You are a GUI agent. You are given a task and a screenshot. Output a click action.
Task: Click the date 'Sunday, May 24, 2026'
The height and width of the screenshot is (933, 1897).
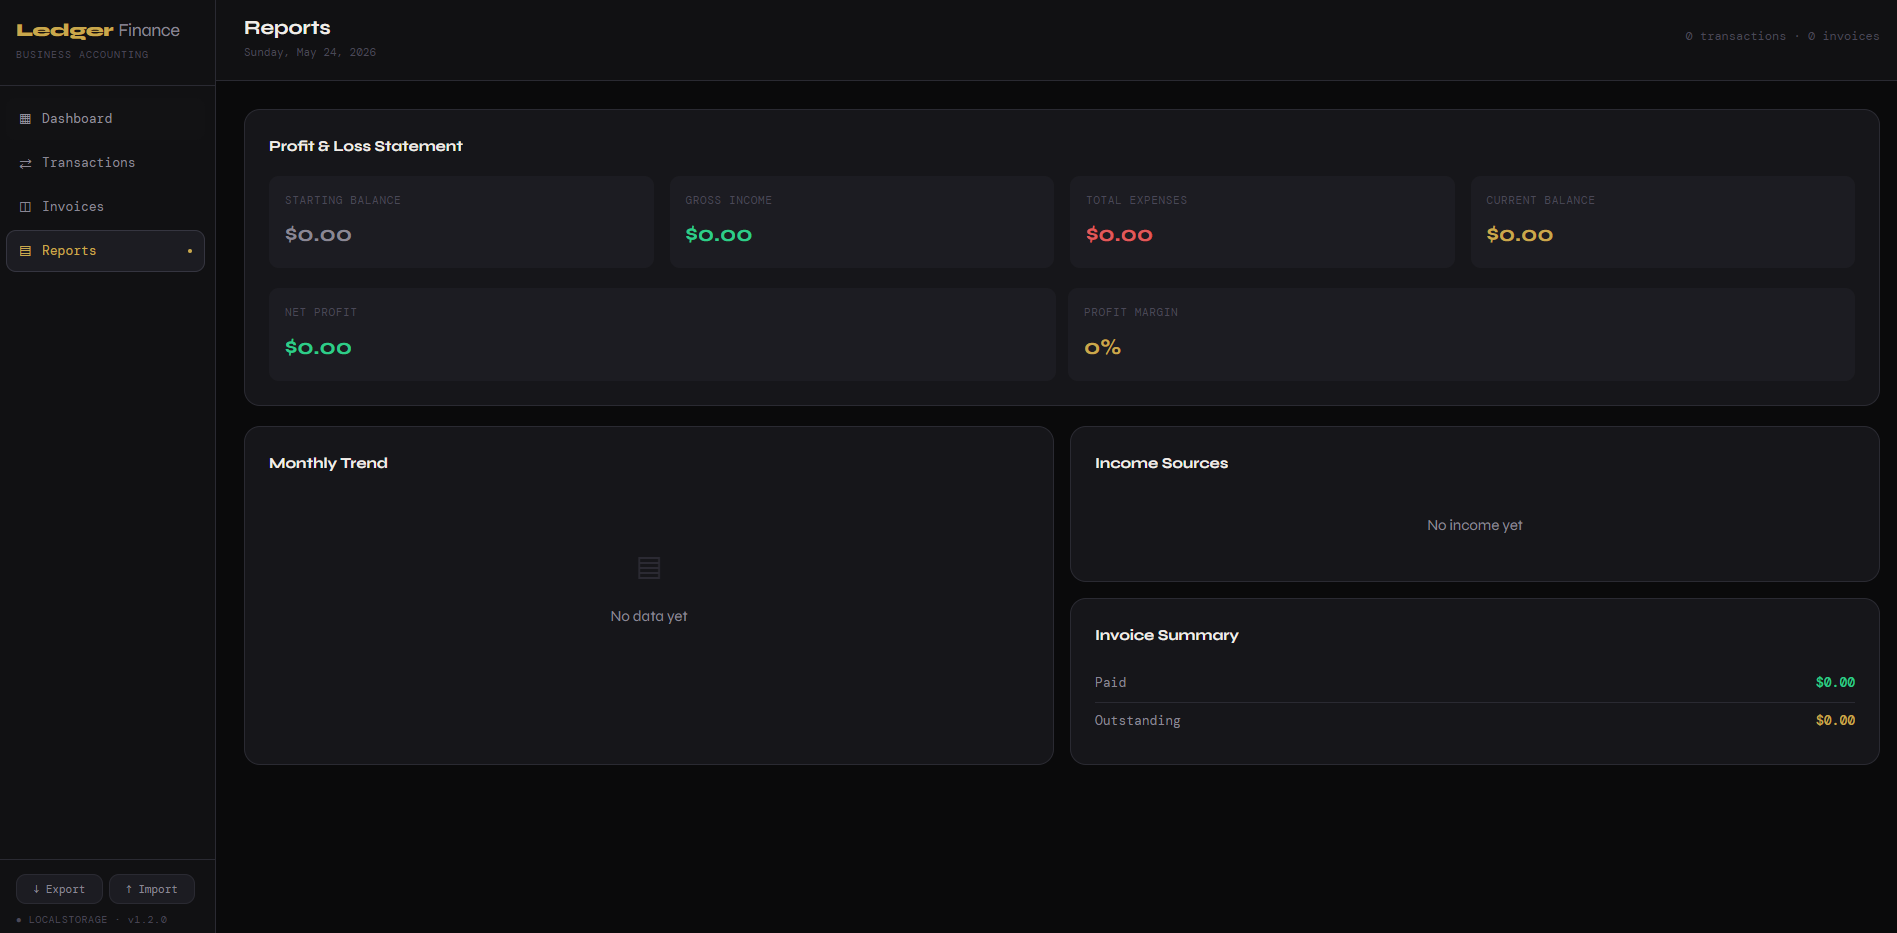coord(310,52)
